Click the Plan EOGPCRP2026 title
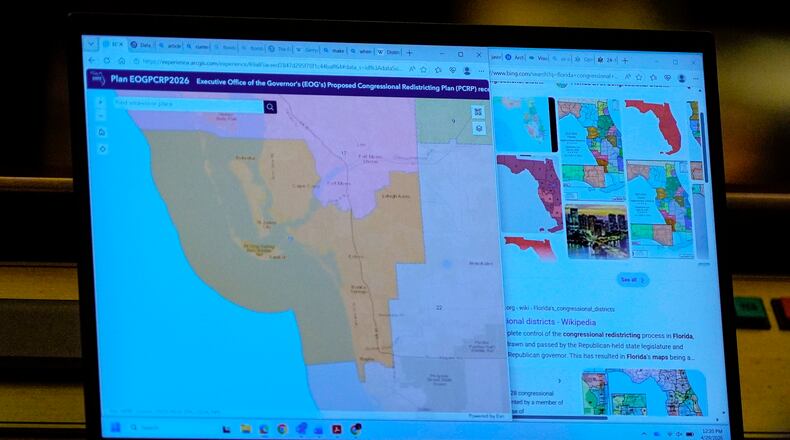The height and width of the screenshot is (440, 790). tap(150, 79)
